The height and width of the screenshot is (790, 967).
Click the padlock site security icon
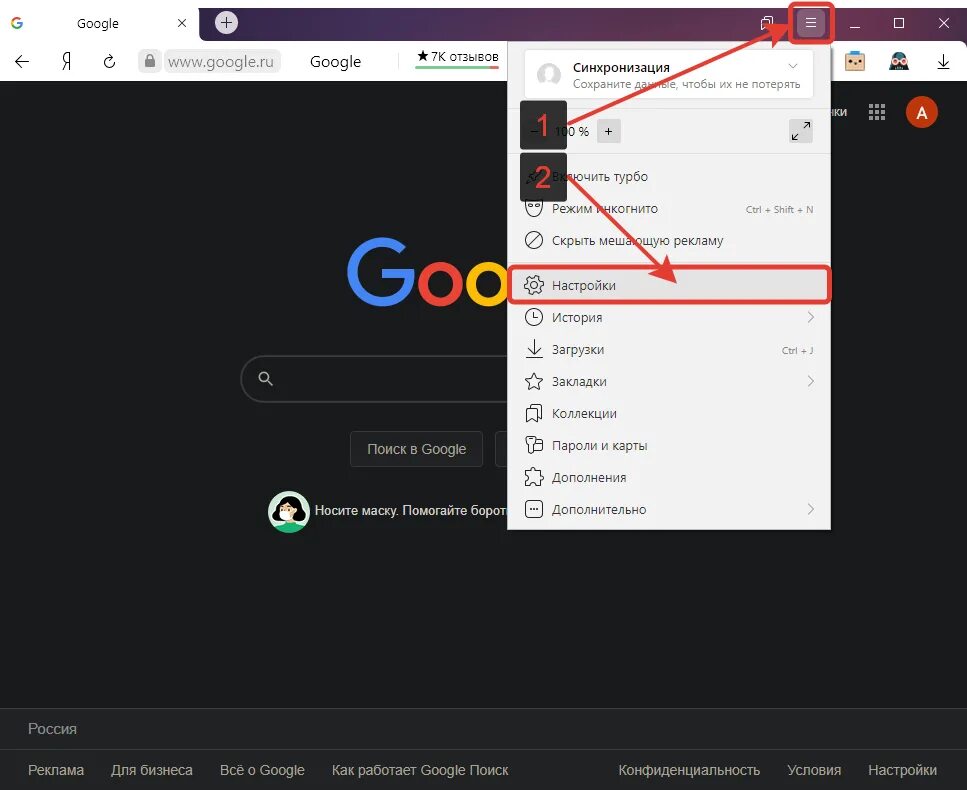pos(149,61)
